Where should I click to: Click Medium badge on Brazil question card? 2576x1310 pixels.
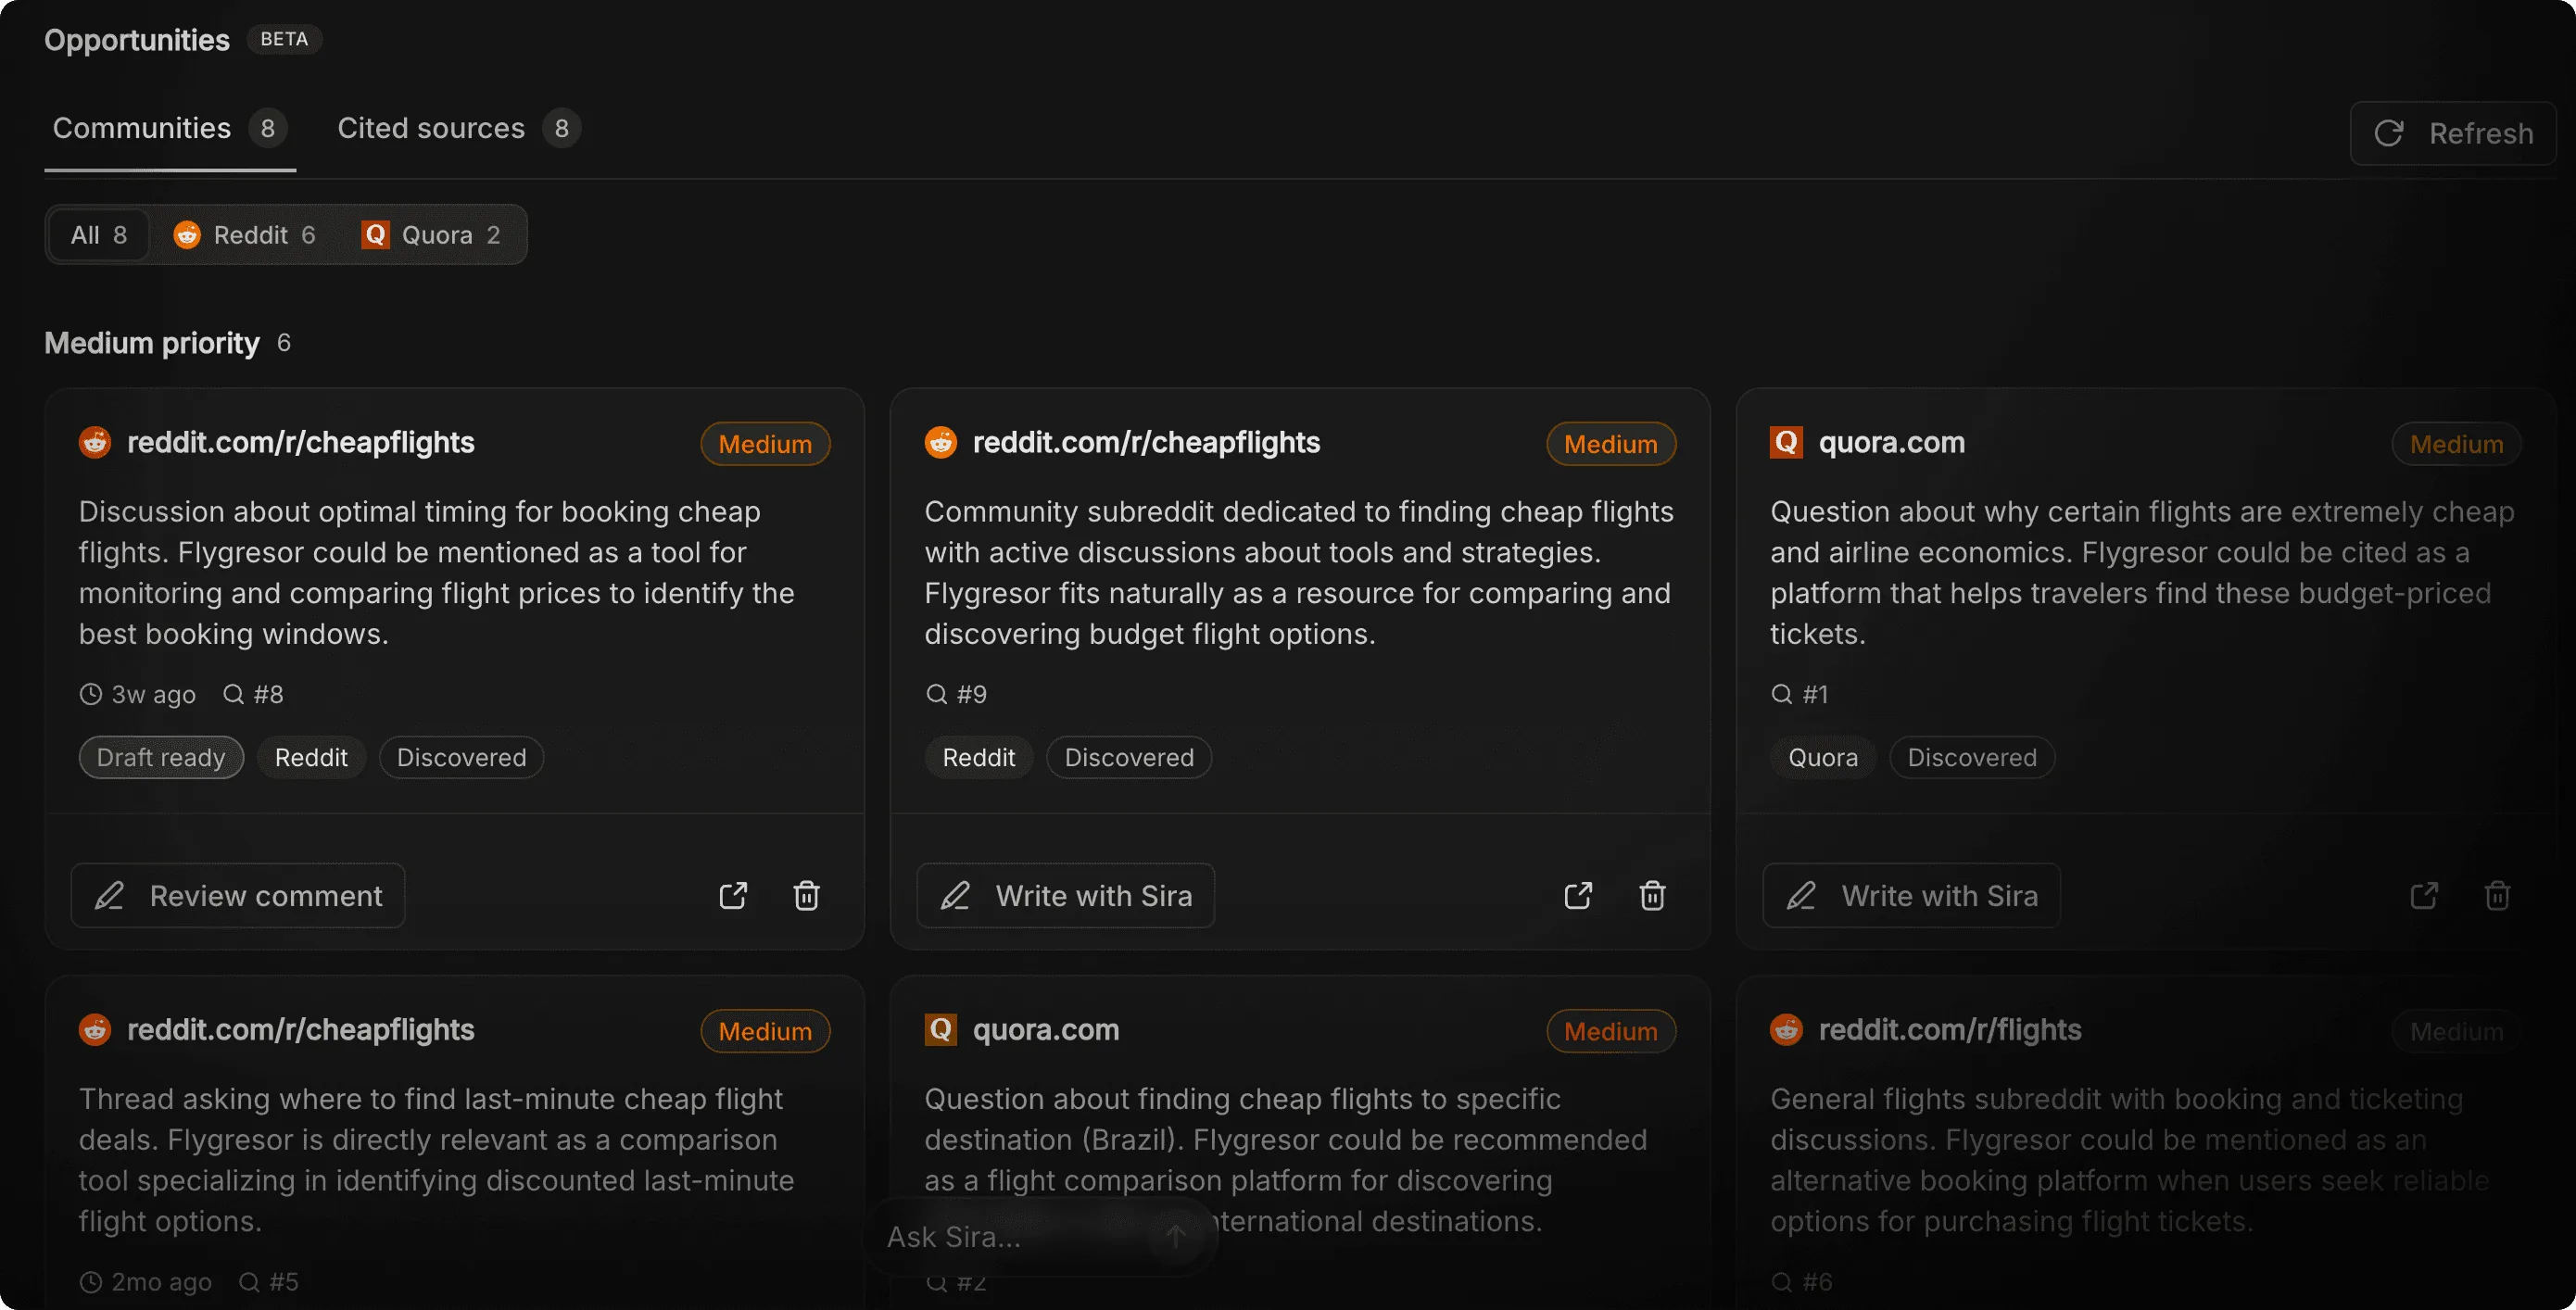[1611, 1031]
